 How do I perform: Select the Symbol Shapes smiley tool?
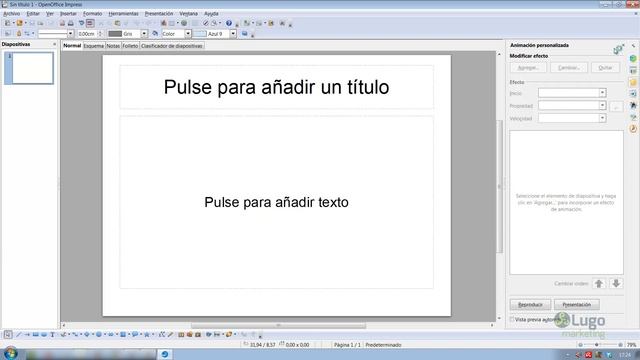coord(98,335)
